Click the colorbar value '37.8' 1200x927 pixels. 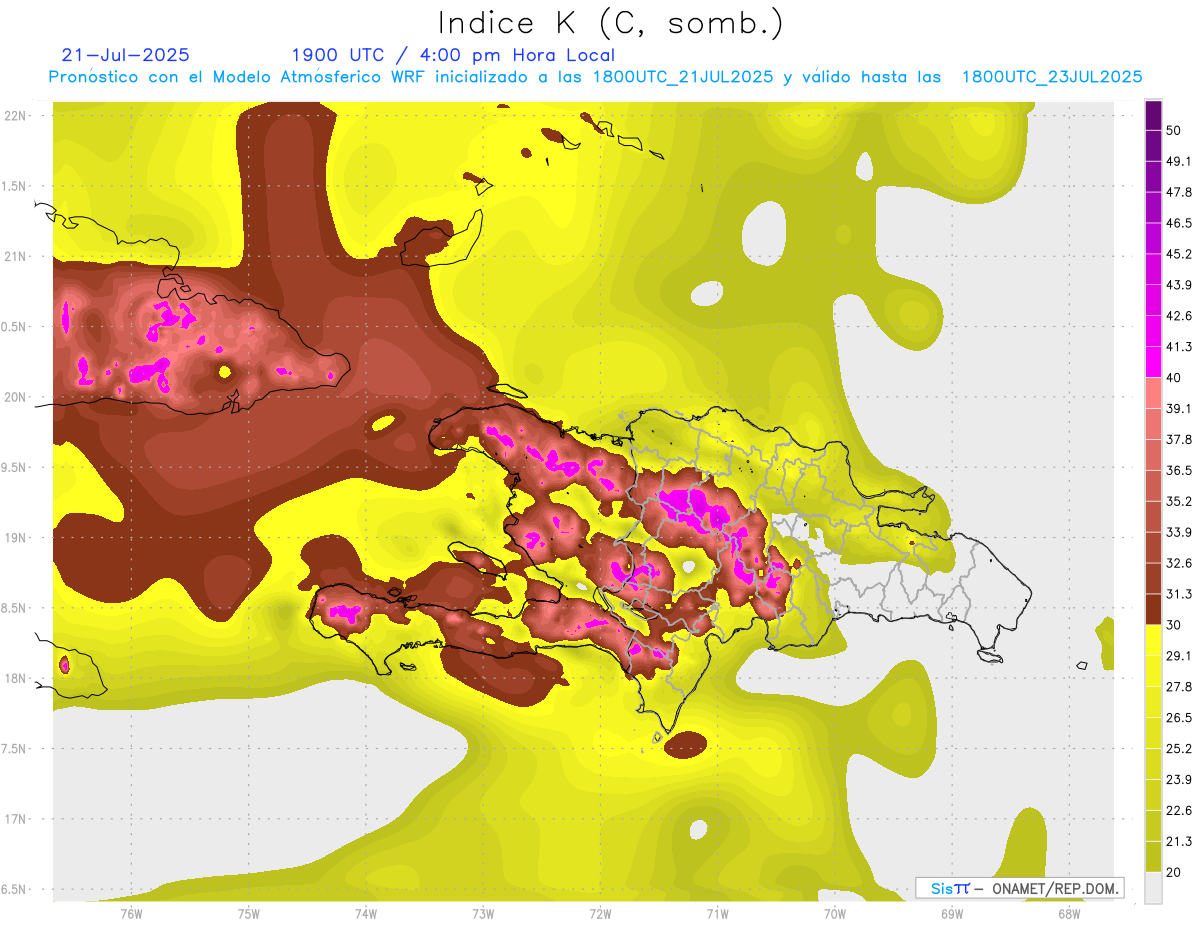tap(1178, 439)
